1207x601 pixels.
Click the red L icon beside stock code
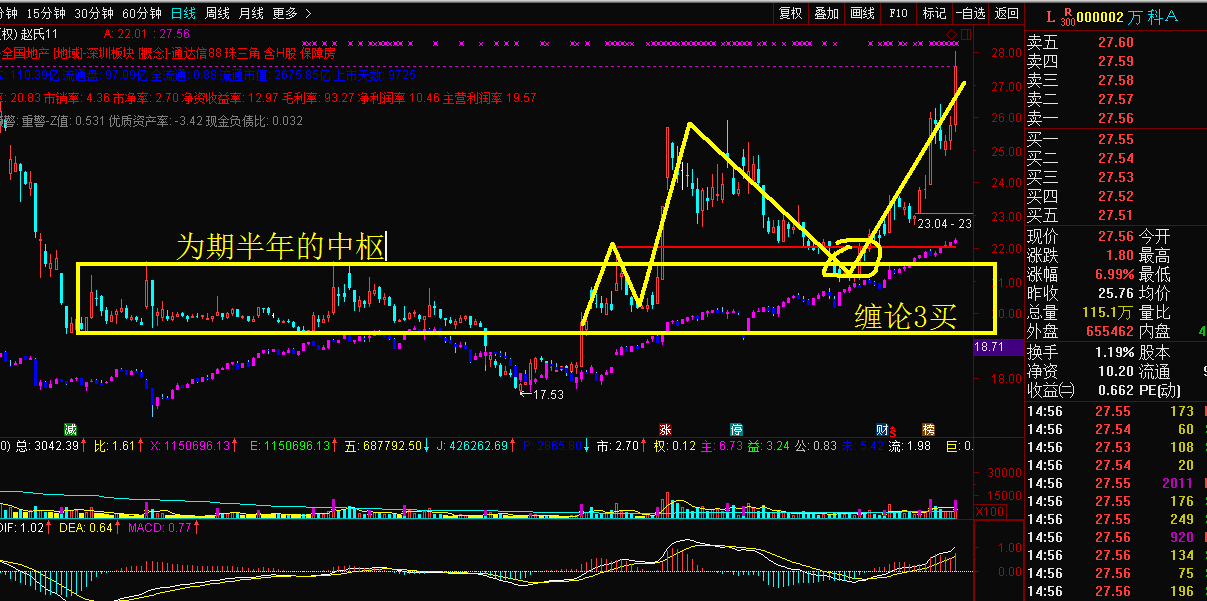click(x=1050, y=16)
